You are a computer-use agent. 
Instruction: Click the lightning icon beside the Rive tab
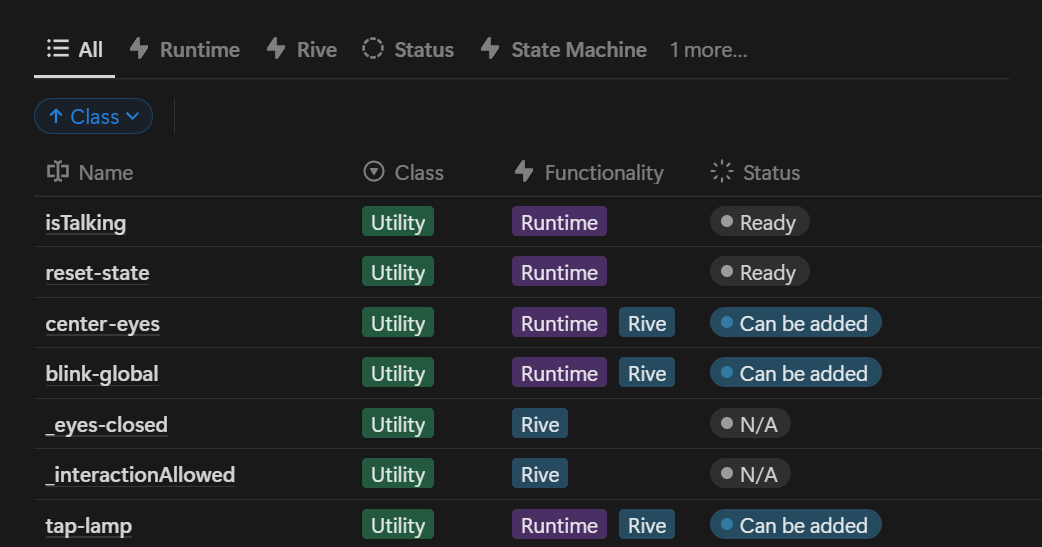pyautogui.click(x=276, y=49)
